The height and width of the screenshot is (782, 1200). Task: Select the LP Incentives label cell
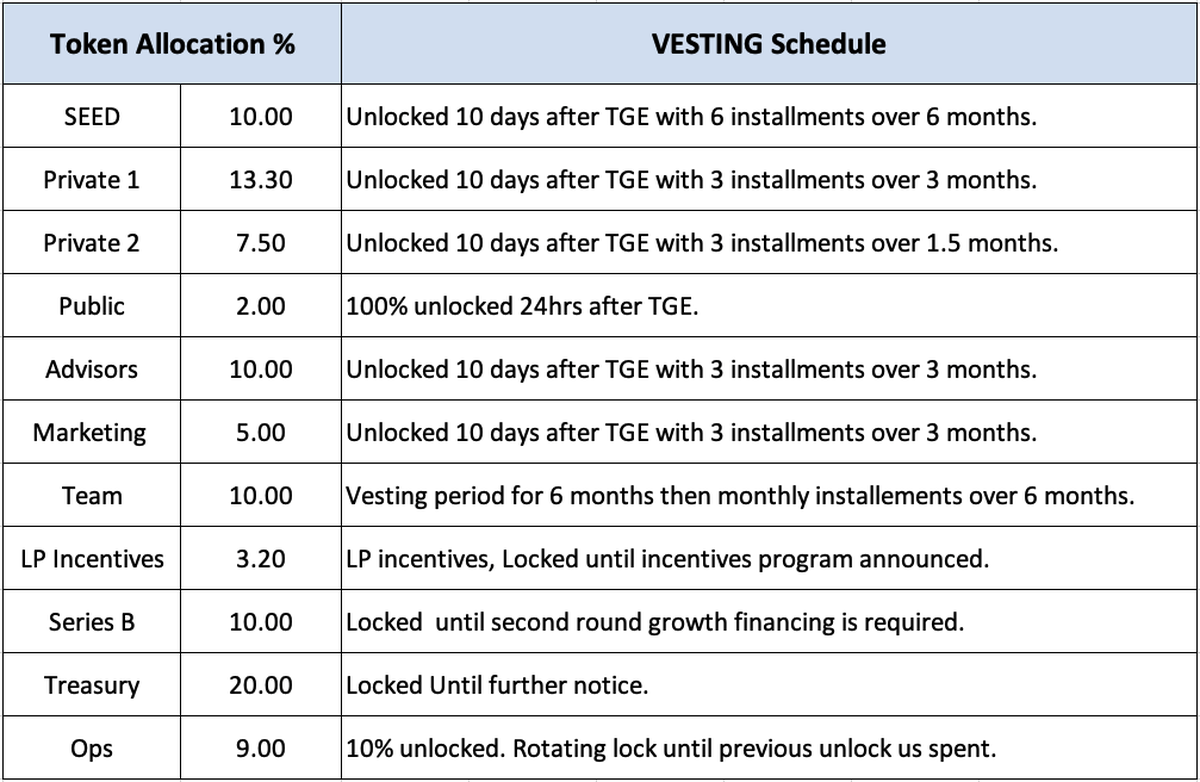tap(91, 559)
